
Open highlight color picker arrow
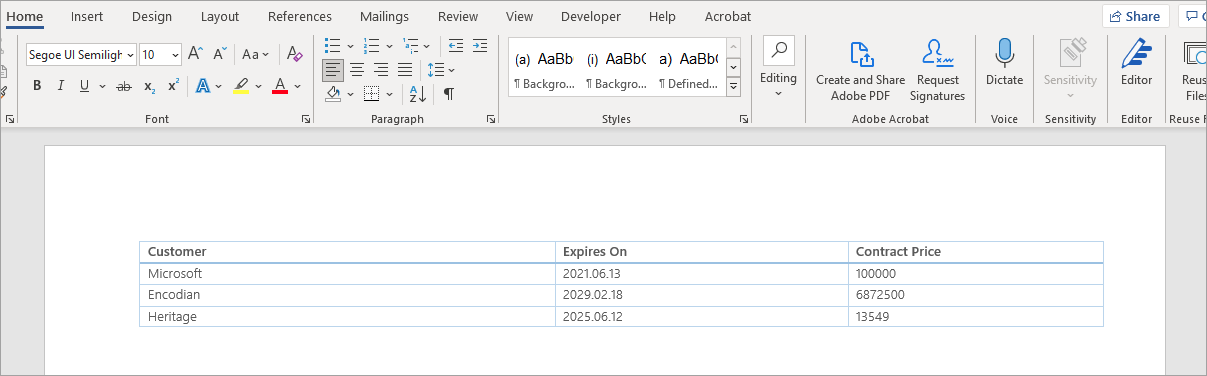click(x=258, y=86)
